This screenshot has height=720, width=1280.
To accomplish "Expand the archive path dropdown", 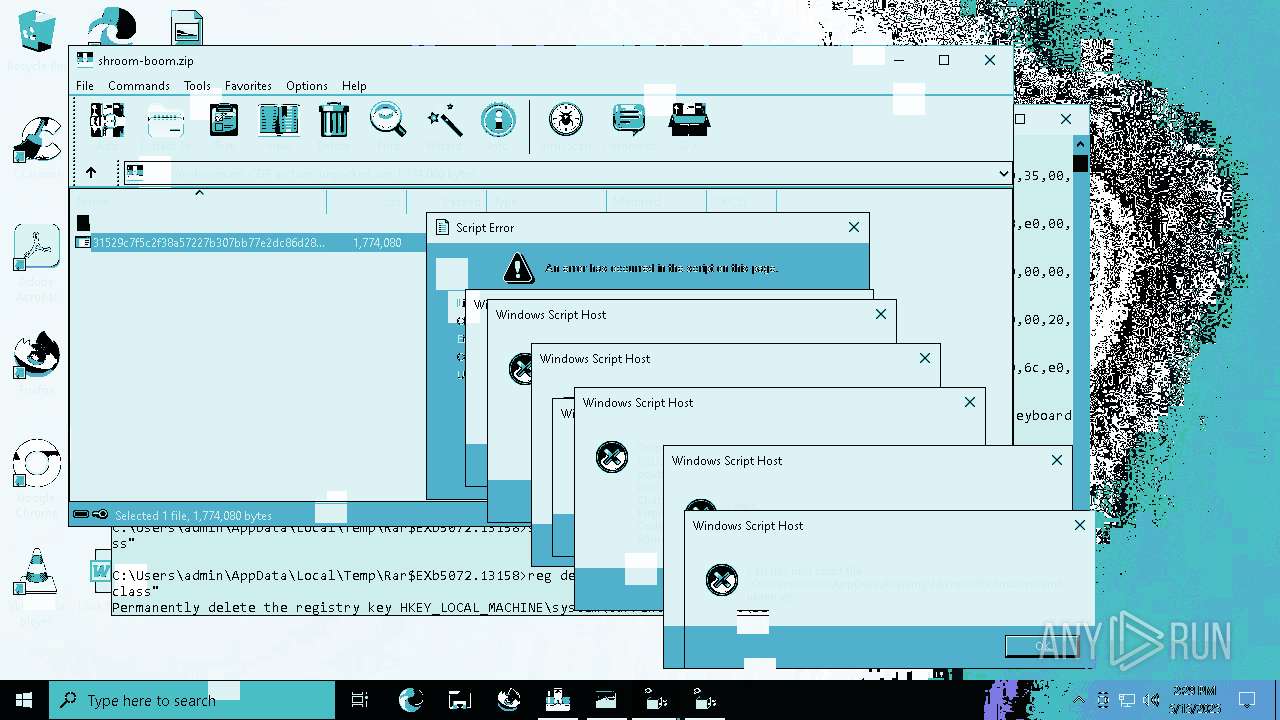I will [x=1003, y=174].
